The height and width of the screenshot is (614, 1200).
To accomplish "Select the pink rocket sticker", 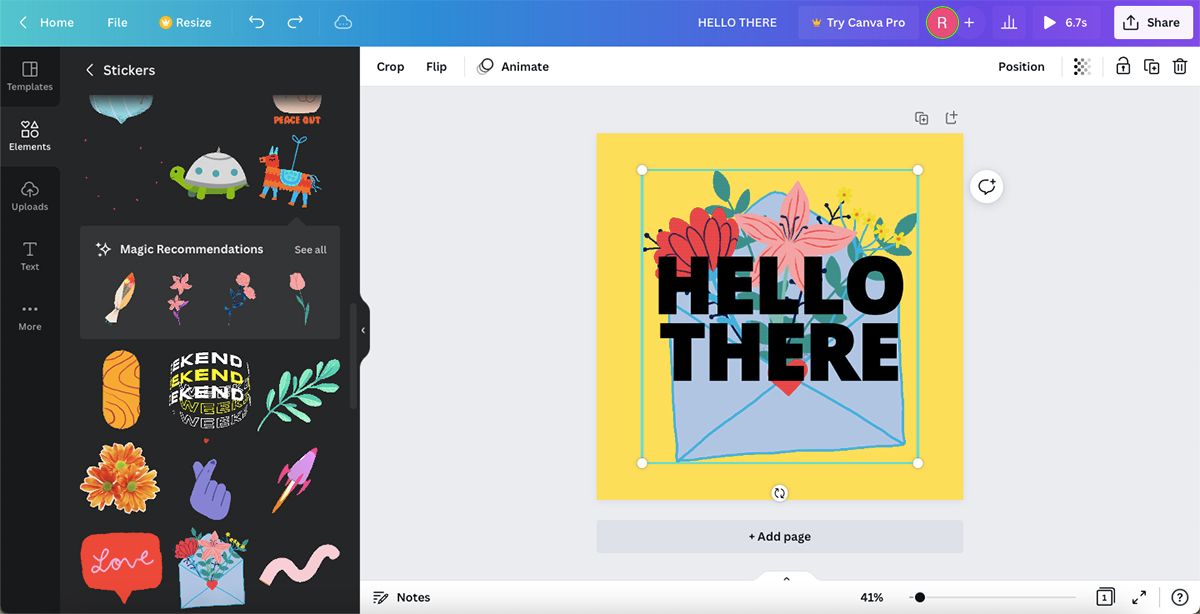I will click(x=296, y=479).
